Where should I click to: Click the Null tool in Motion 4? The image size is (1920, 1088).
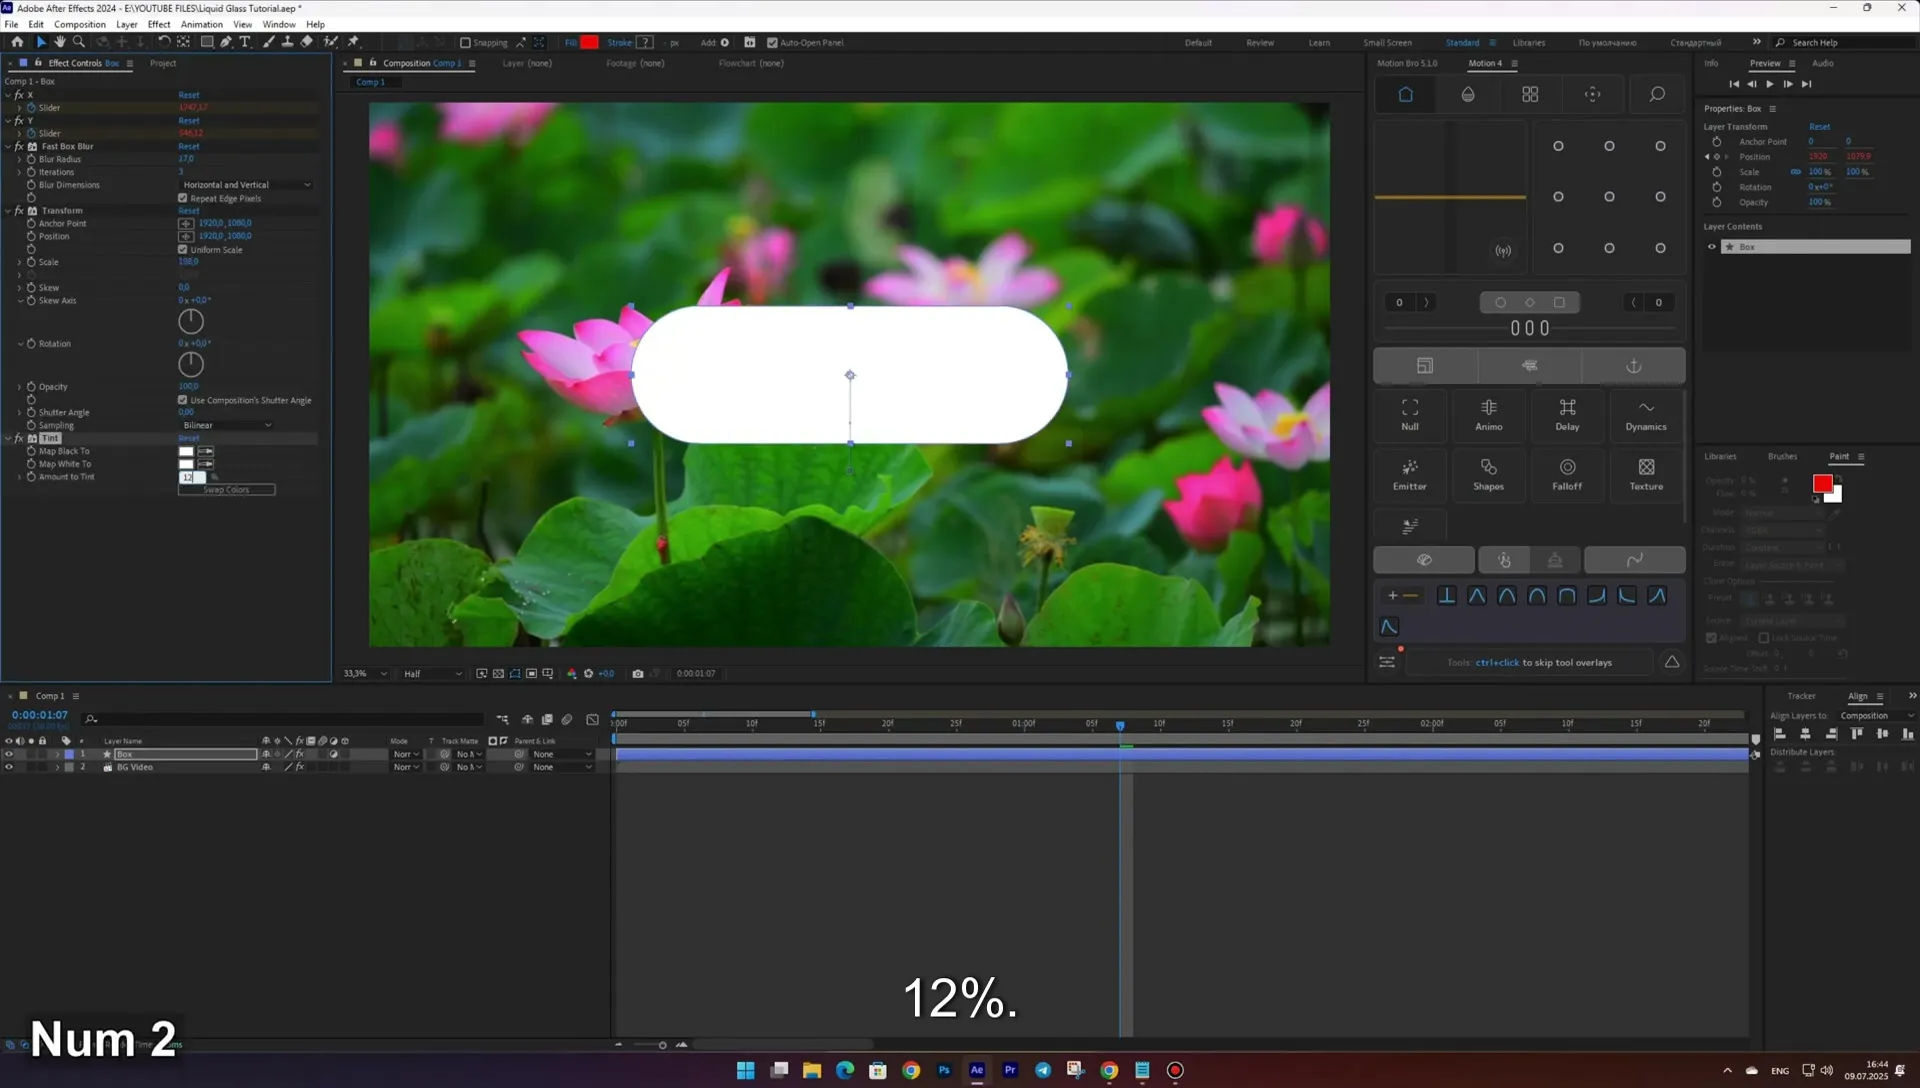[1410, 415]
